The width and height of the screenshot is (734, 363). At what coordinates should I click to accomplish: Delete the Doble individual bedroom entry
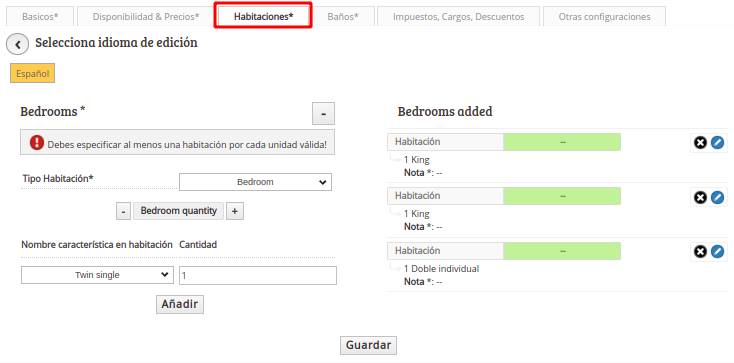tap(700, 252)
